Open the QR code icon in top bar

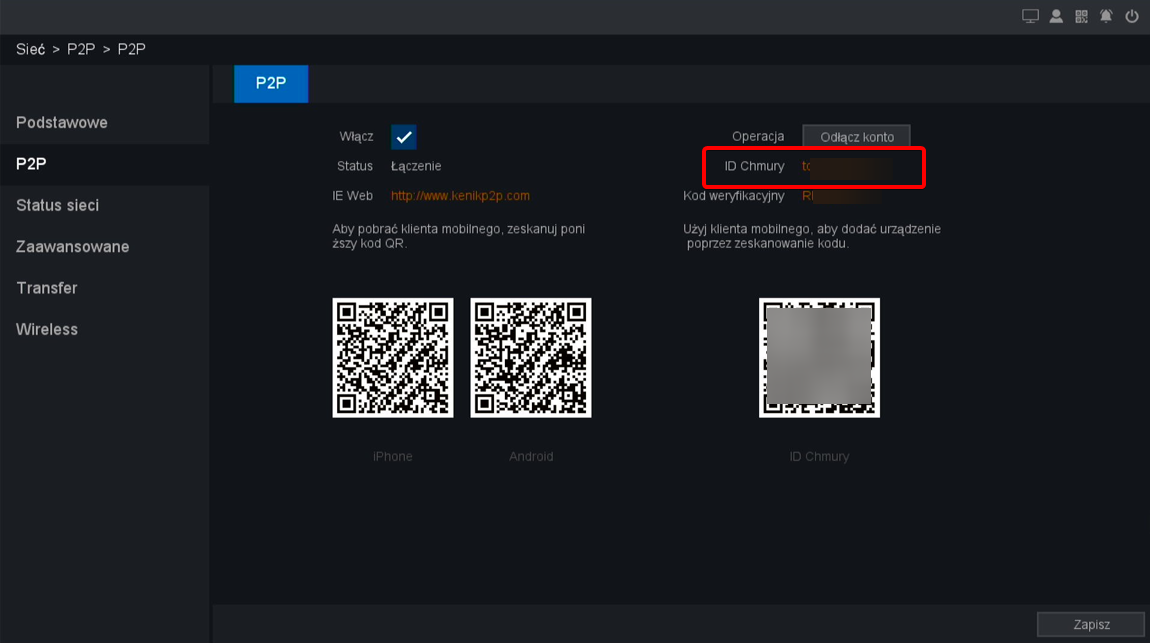click(1081, 16)
